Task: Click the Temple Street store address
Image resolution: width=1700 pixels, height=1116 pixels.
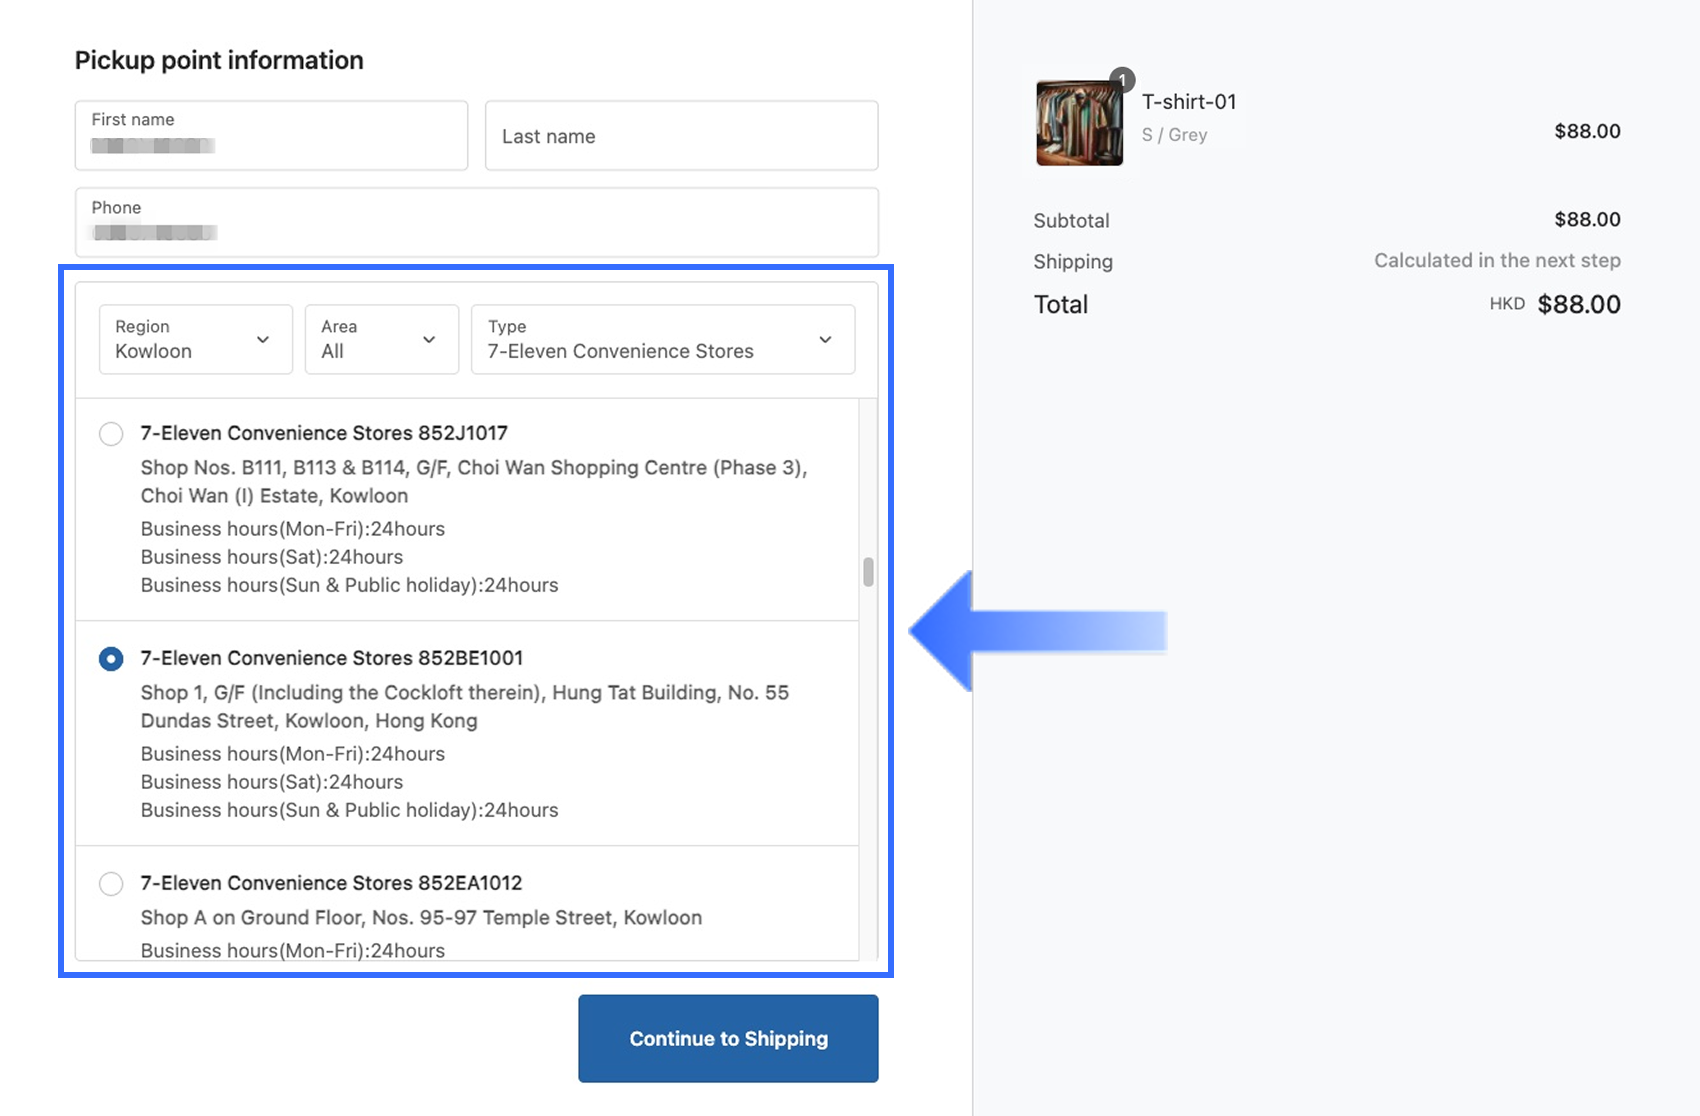Action: click(x=421, y=917)
